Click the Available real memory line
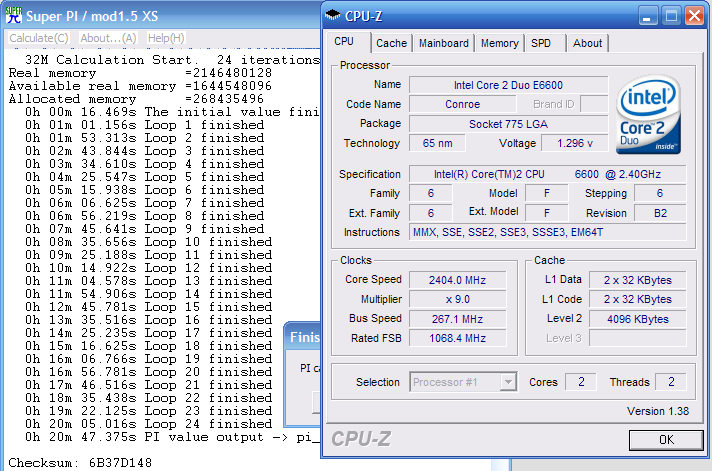 click(x=140, y=86)
